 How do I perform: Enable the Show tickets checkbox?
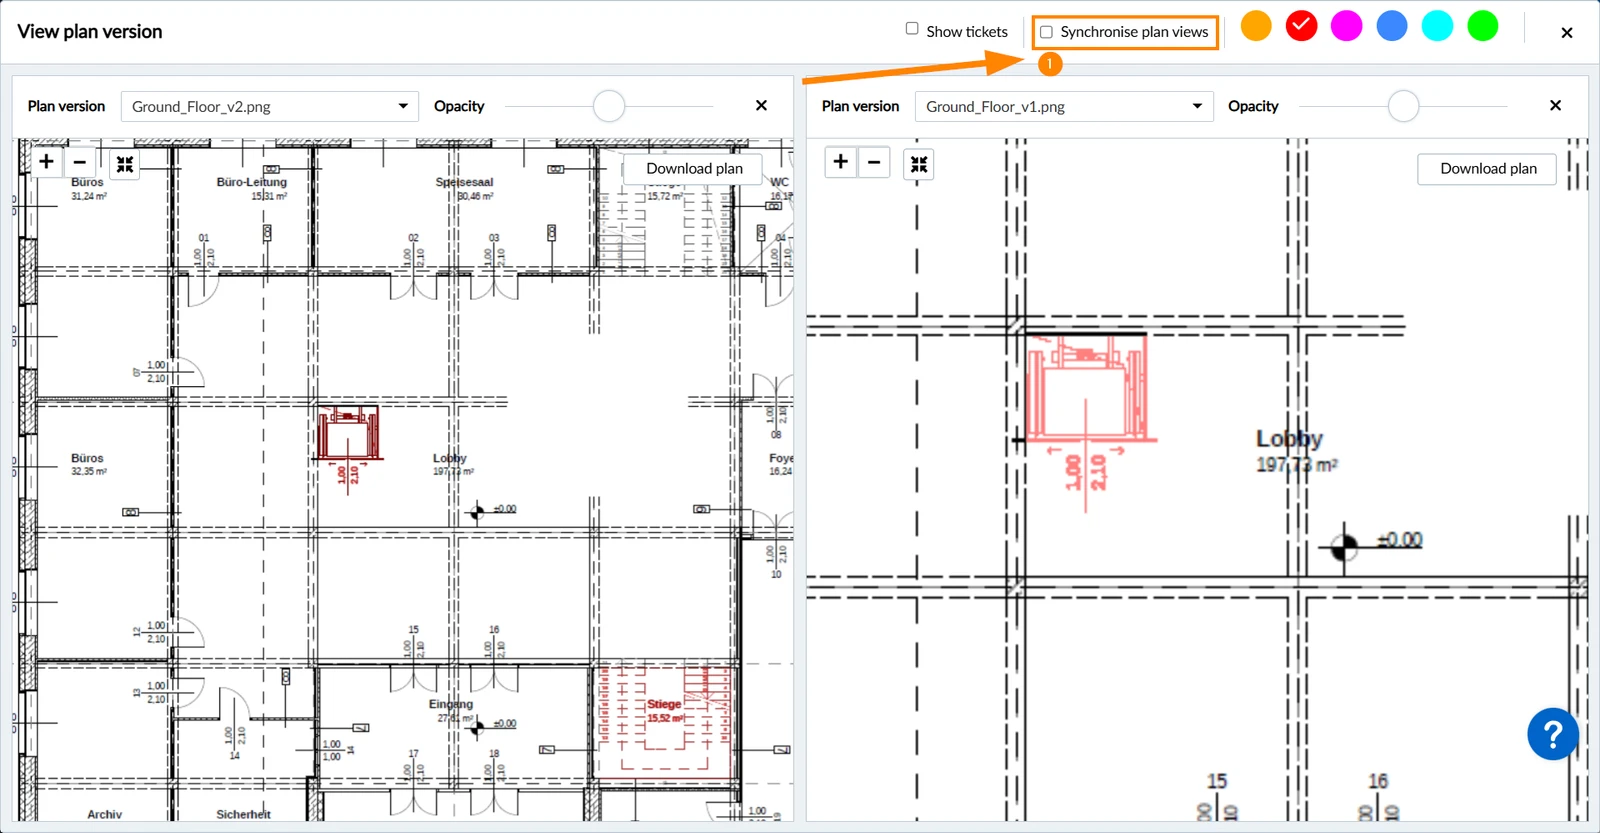click(x=912, y=29)
